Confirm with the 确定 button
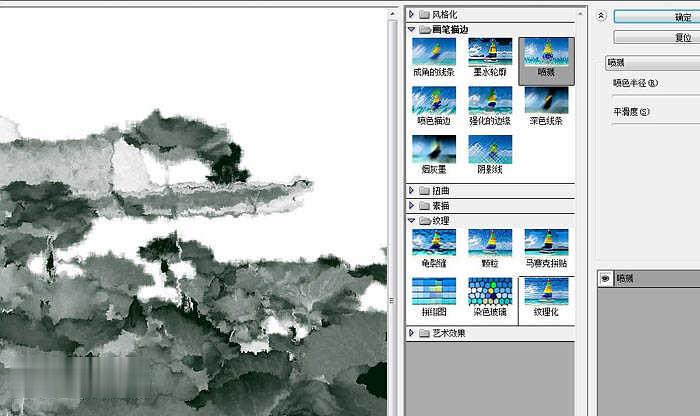 point(657,17)
